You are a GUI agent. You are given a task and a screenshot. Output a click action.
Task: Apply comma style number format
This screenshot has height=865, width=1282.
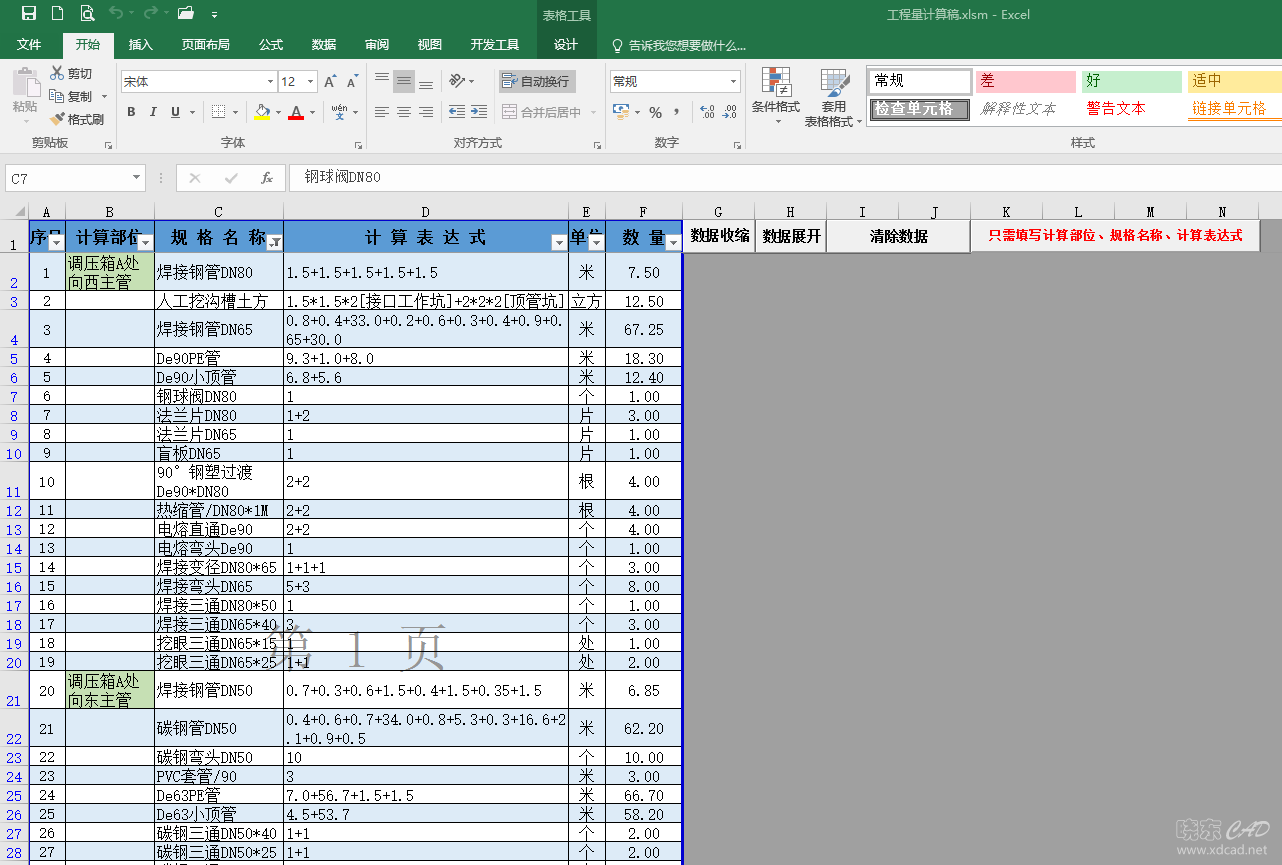click(677, 112)
